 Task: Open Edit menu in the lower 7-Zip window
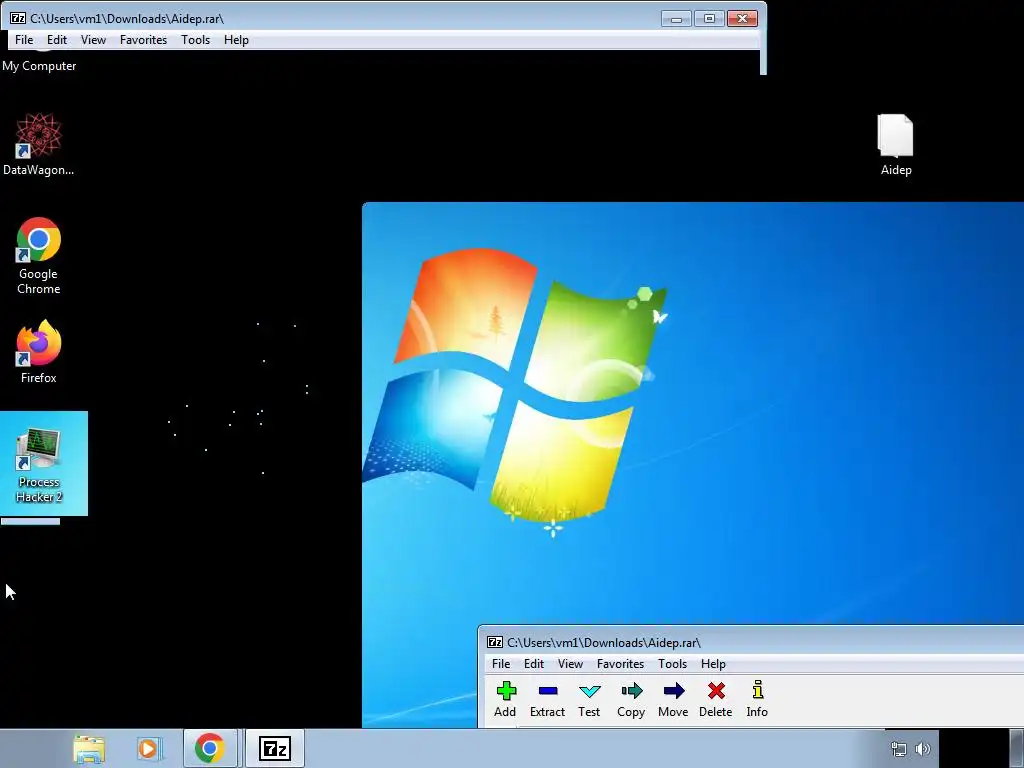[x=534, y=664]
